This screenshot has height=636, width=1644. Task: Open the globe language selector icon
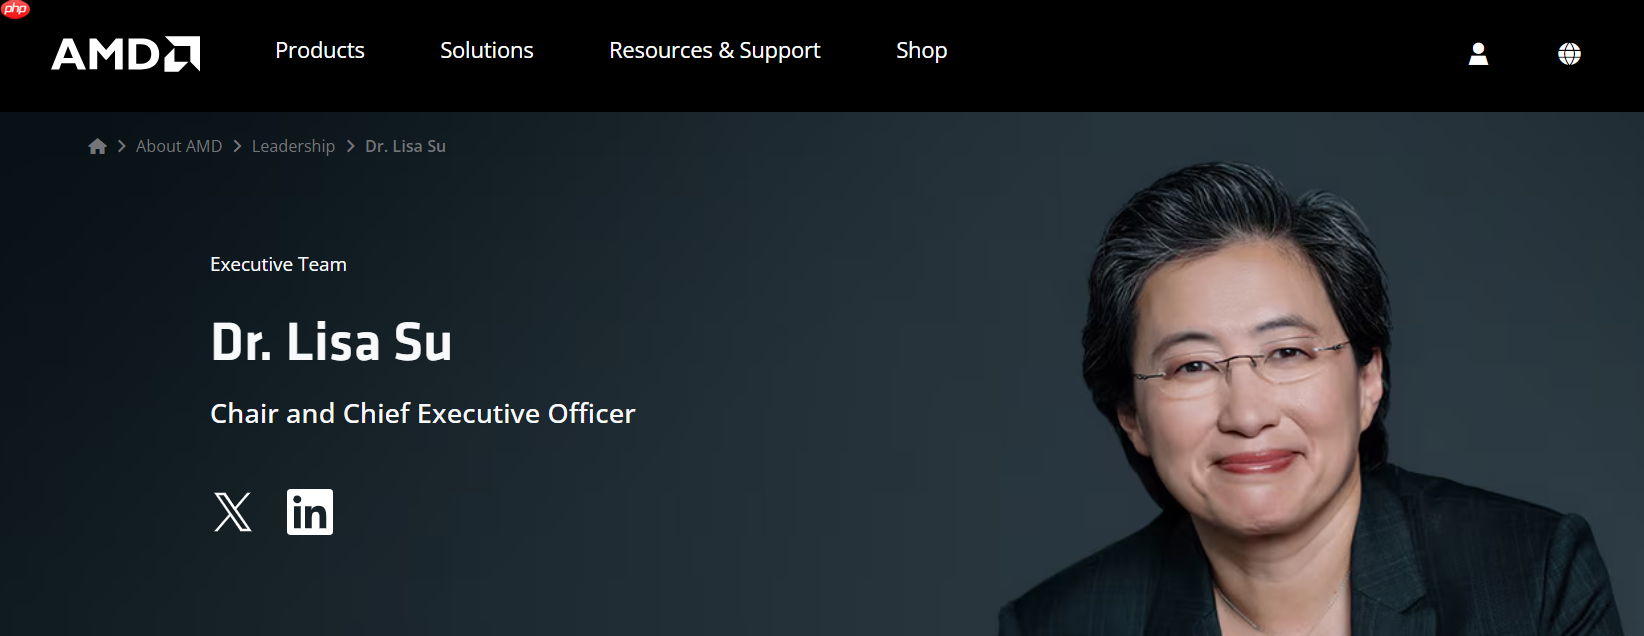(x=1569, y=54)
